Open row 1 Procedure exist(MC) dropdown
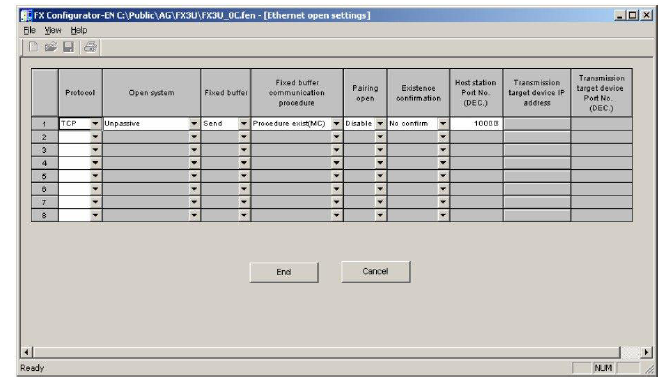The height and width of the screenshot is (385, 667). tap(336, 123)
